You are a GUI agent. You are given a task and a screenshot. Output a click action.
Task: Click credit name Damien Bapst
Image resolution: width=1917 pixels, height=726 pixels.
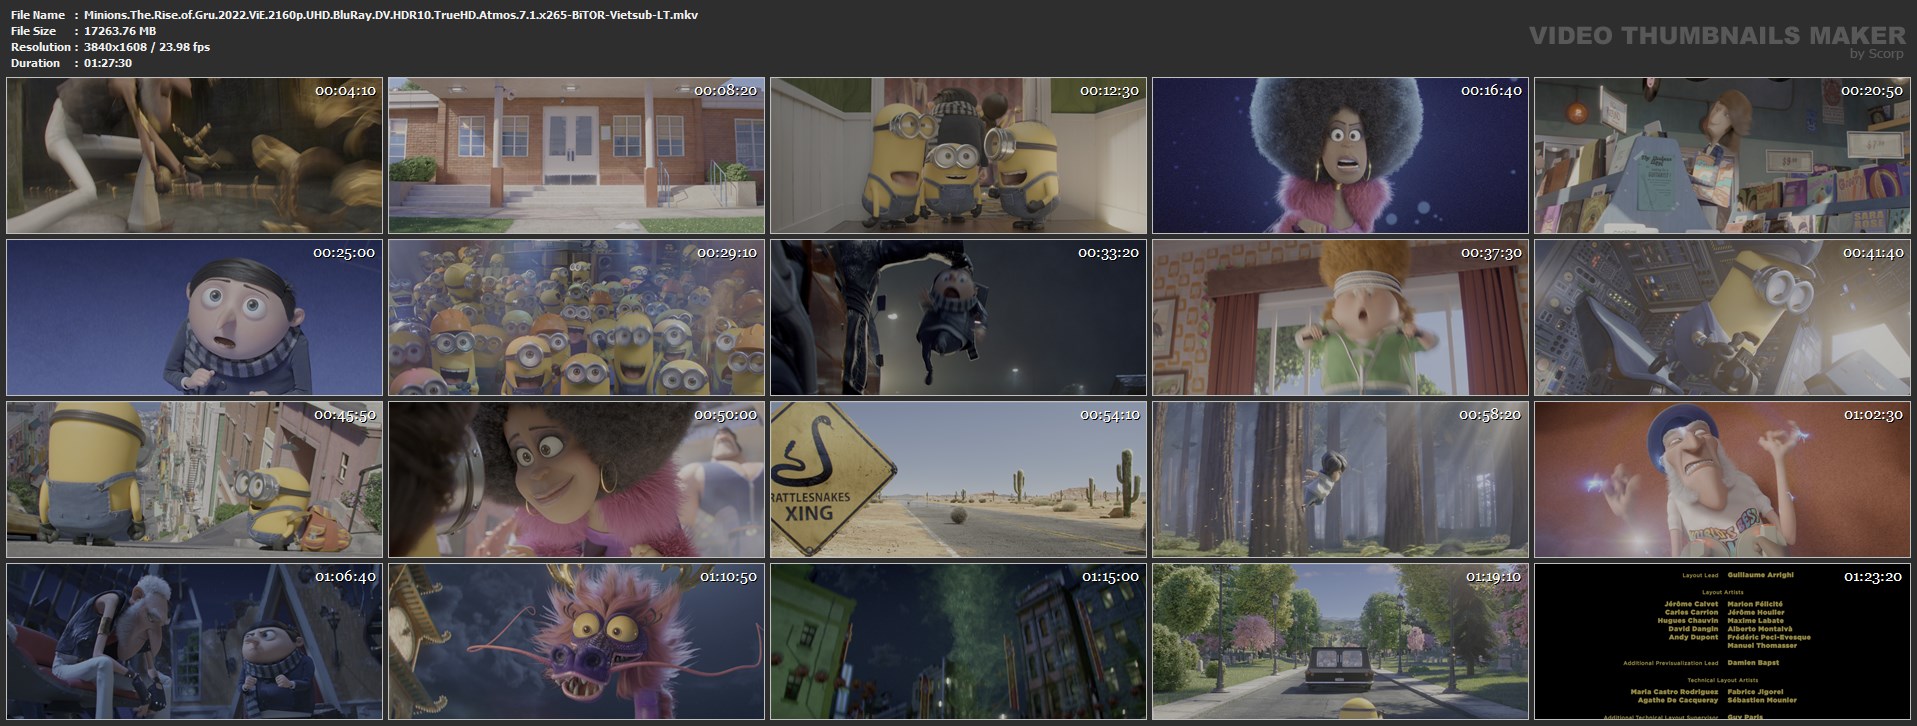(x=1753, y=663)
